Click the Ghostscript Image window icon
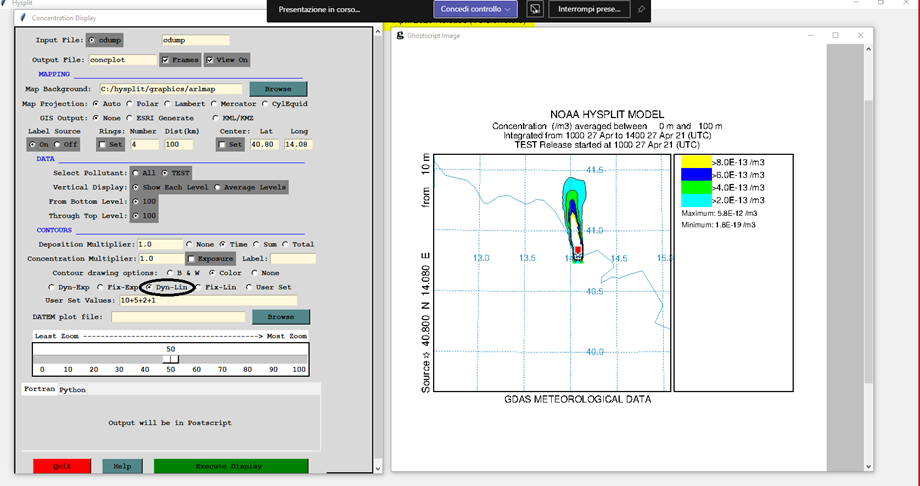This screenshot has width=920, height=486. [401, 35]
